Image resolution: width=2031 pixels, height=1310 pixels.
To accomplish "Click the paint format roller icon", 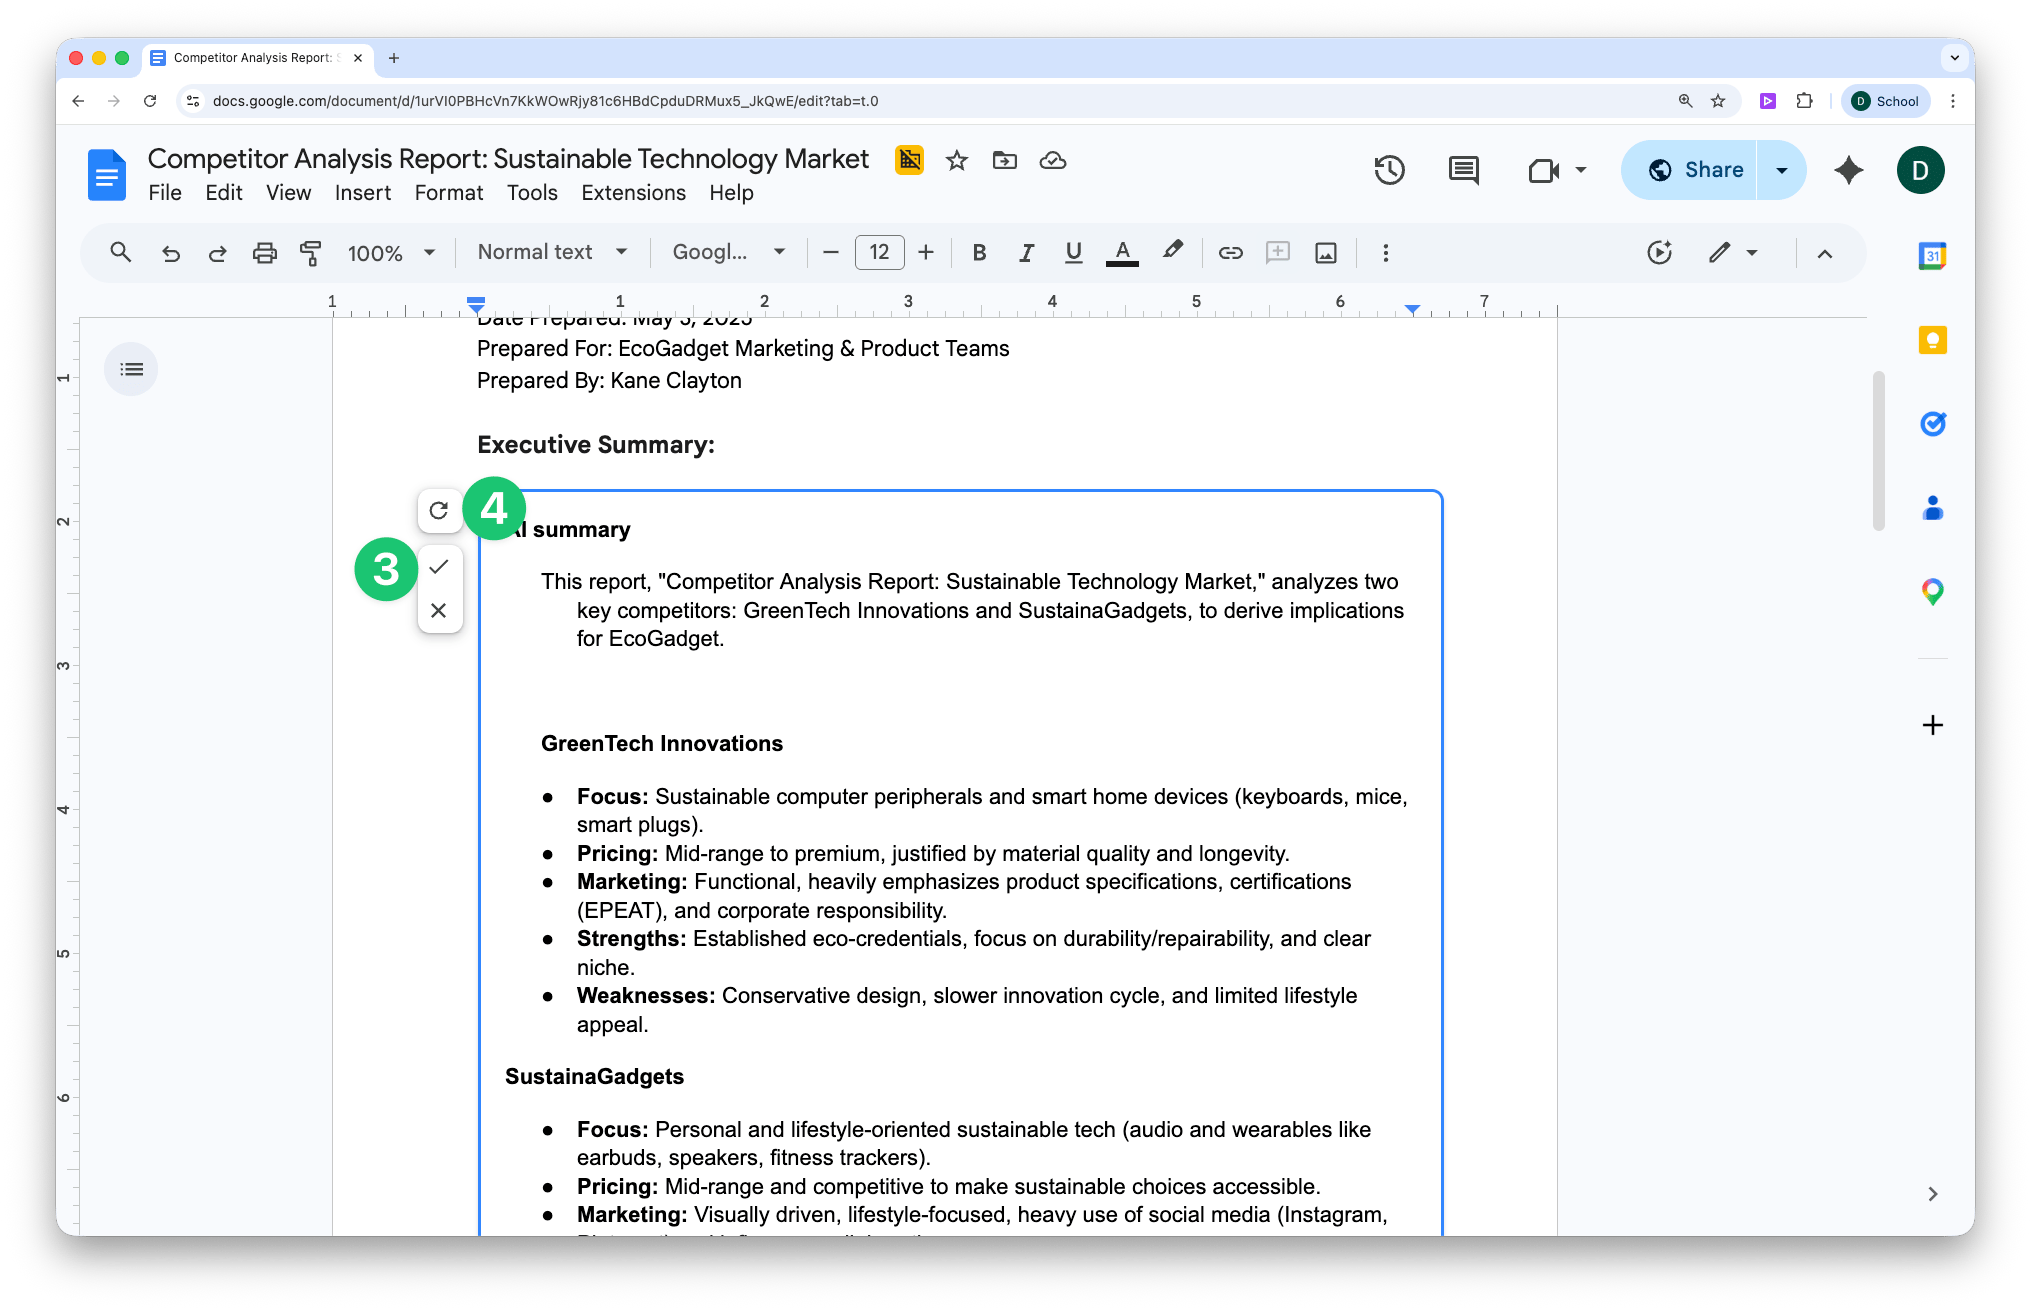I will [x=311, y=253].
